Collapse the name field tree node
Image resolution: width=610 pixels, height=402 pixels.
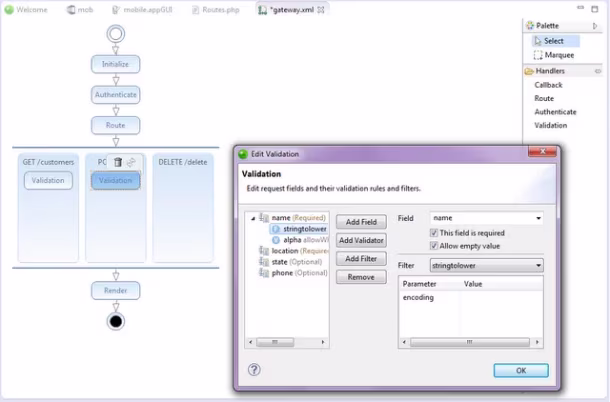tap(253, 218)
